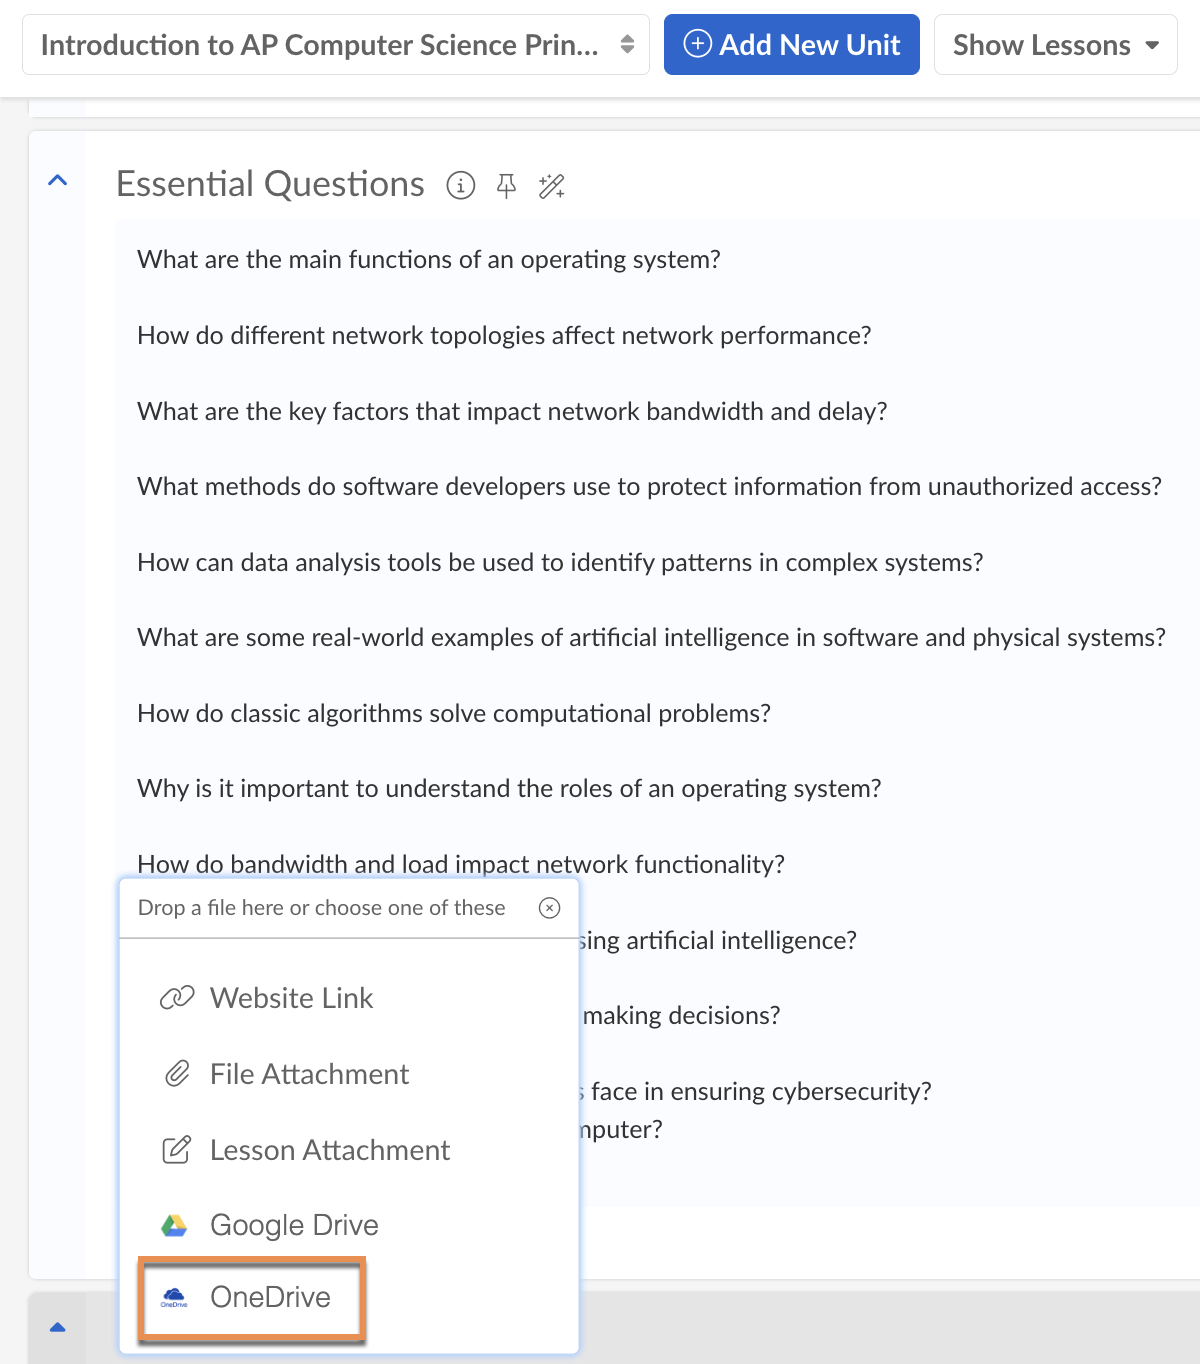
Task: Pick the Lesson Attachment option
Action: click(x=329, y=1150)
